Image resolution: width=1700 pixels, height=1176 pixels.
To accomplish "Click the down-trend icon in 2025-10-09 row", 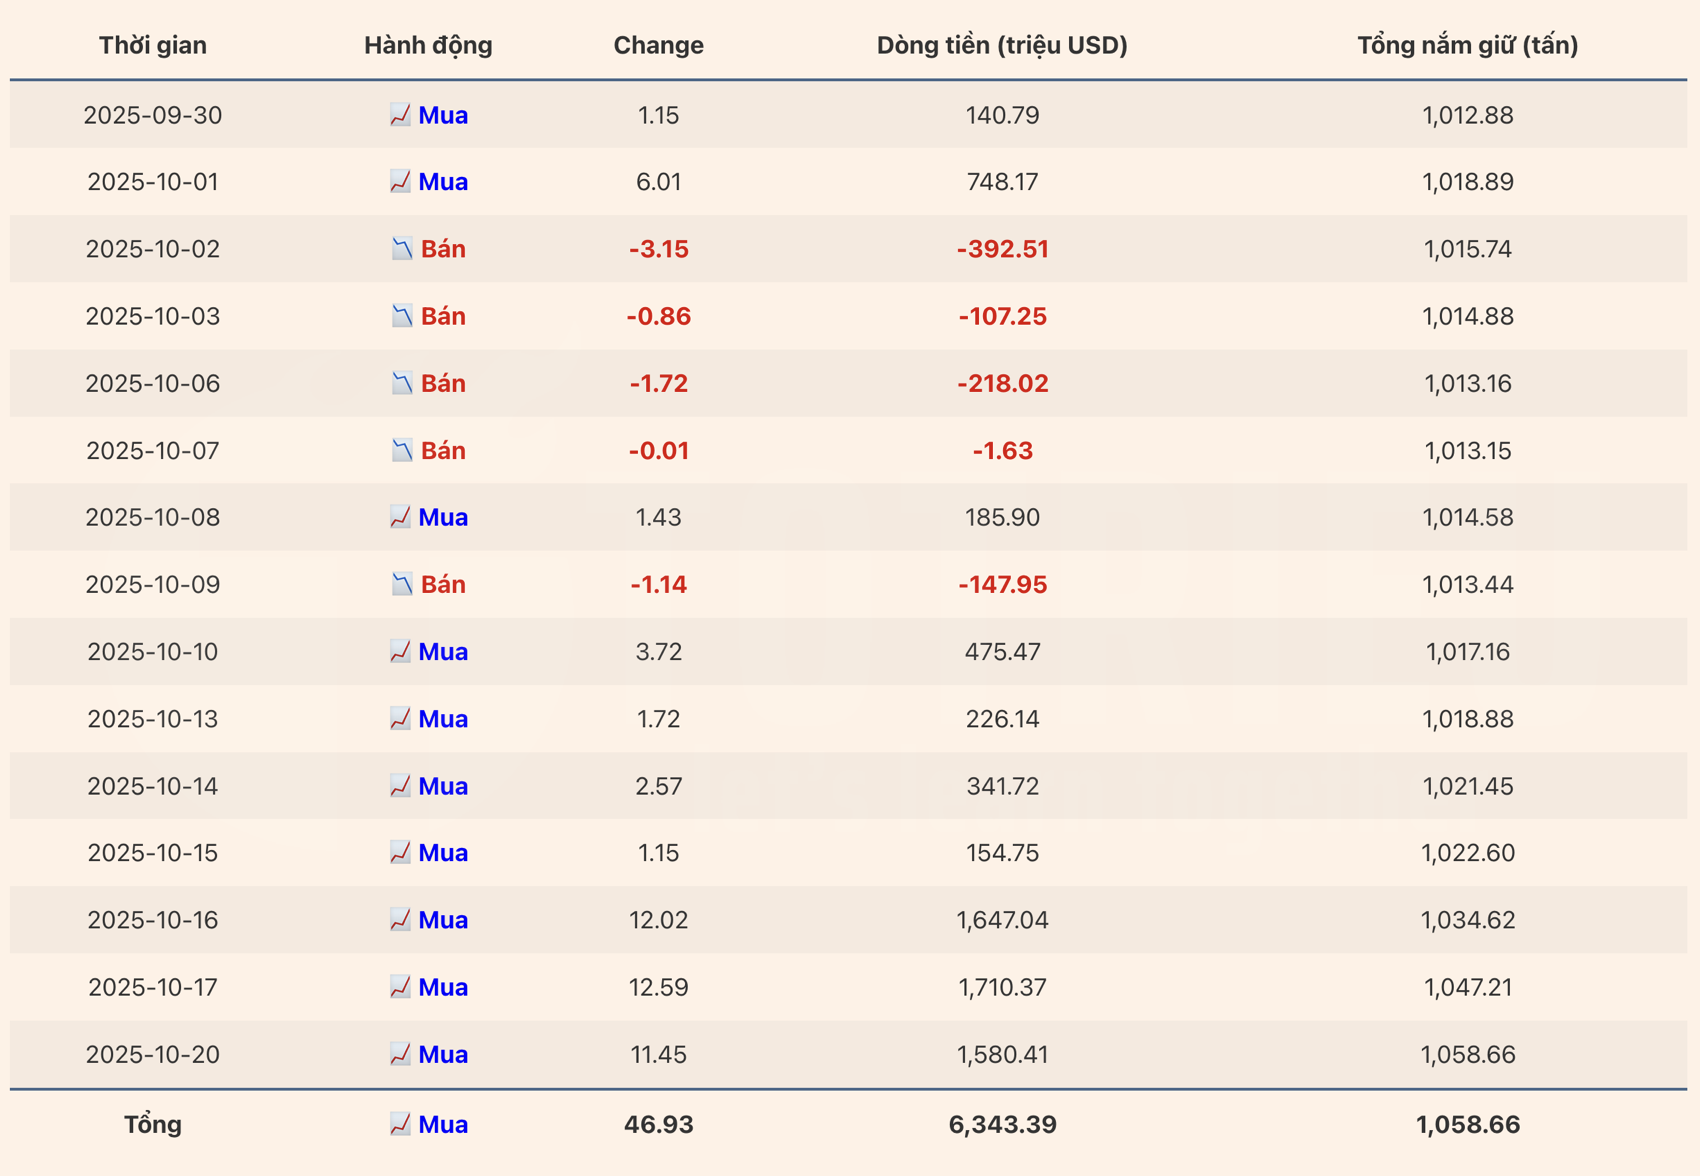I will 402,584.
